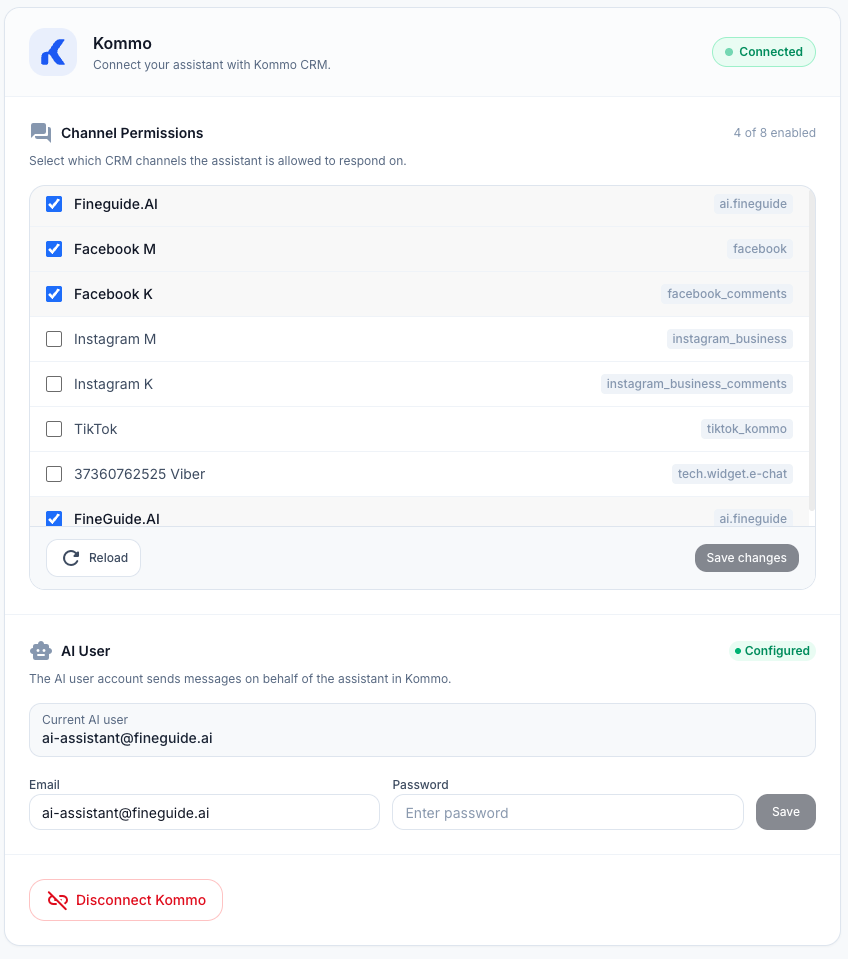The image size is (848, 959).
Task: Click the unlink icon on Disconnect Kommo
Action: [58, 900]
